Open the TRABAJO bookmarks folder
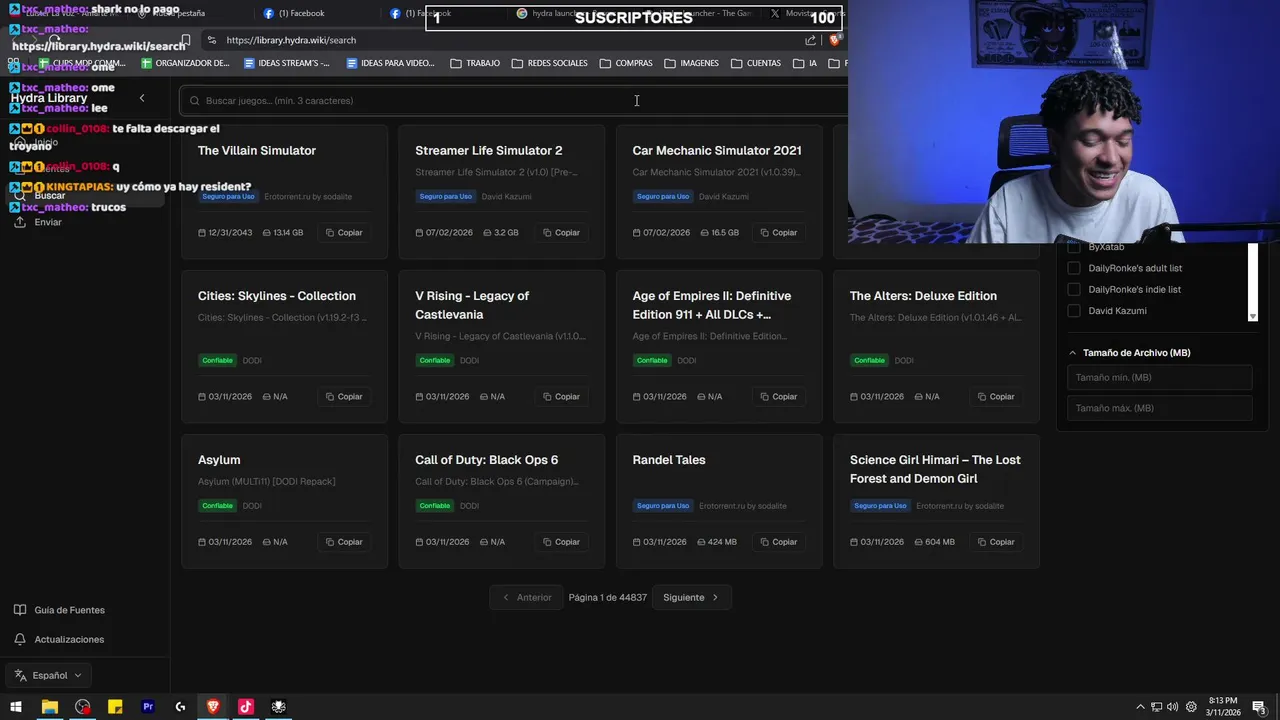Screen dimensions: 1280x720 475,63
